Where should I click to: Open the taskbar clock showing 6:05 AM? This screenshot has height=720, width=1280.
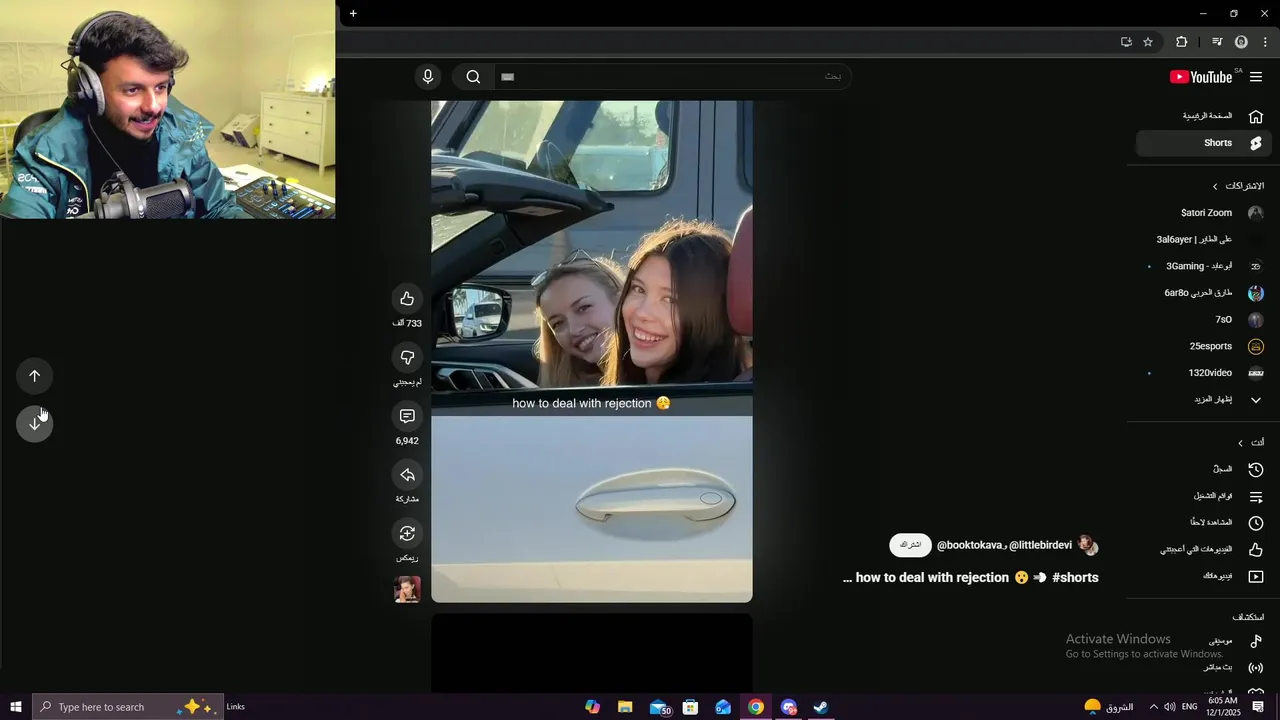(1222, 707)
